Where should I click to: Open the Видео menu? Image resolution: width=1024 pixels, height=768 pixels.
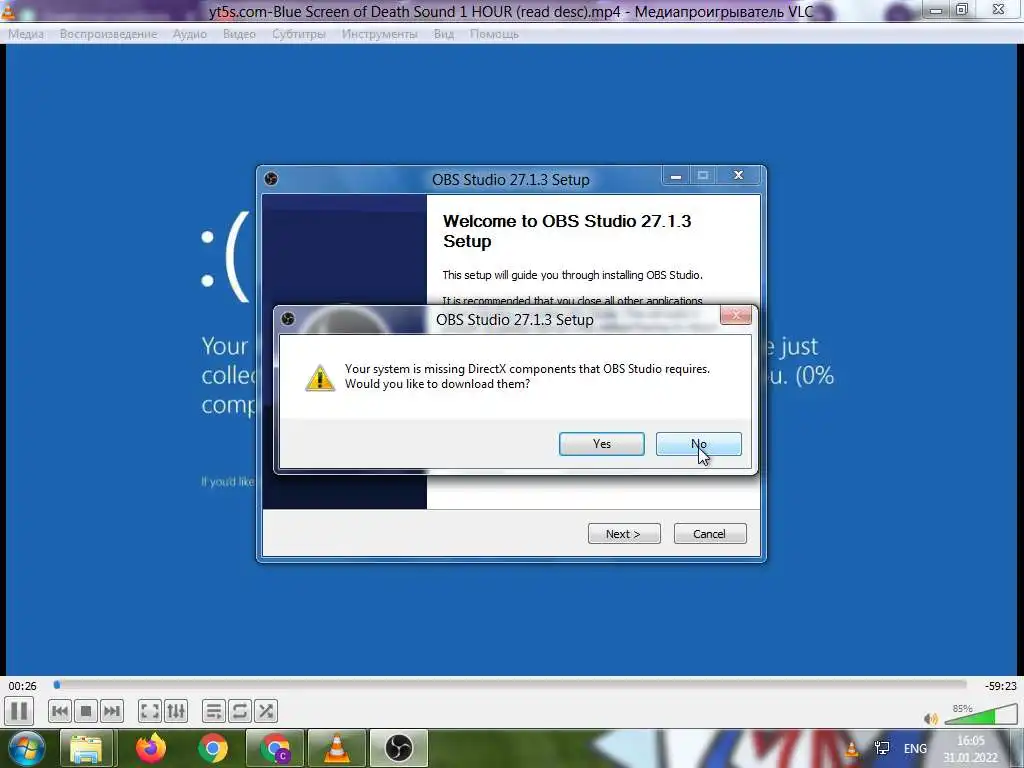pos(239,34)
